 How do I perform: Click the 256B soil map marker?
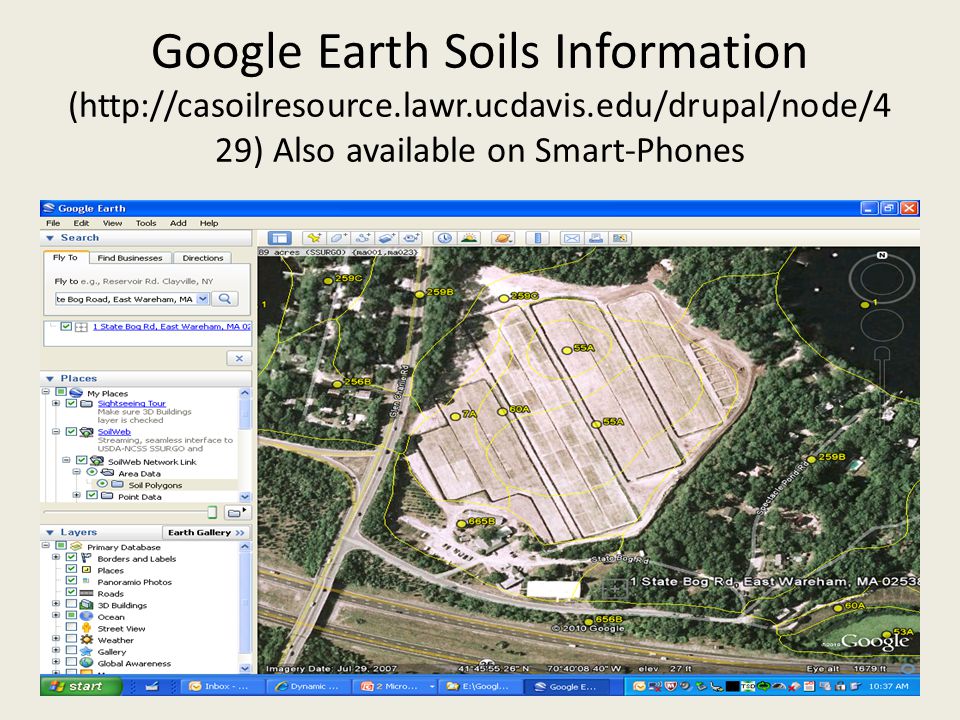[x=337, y=384]
